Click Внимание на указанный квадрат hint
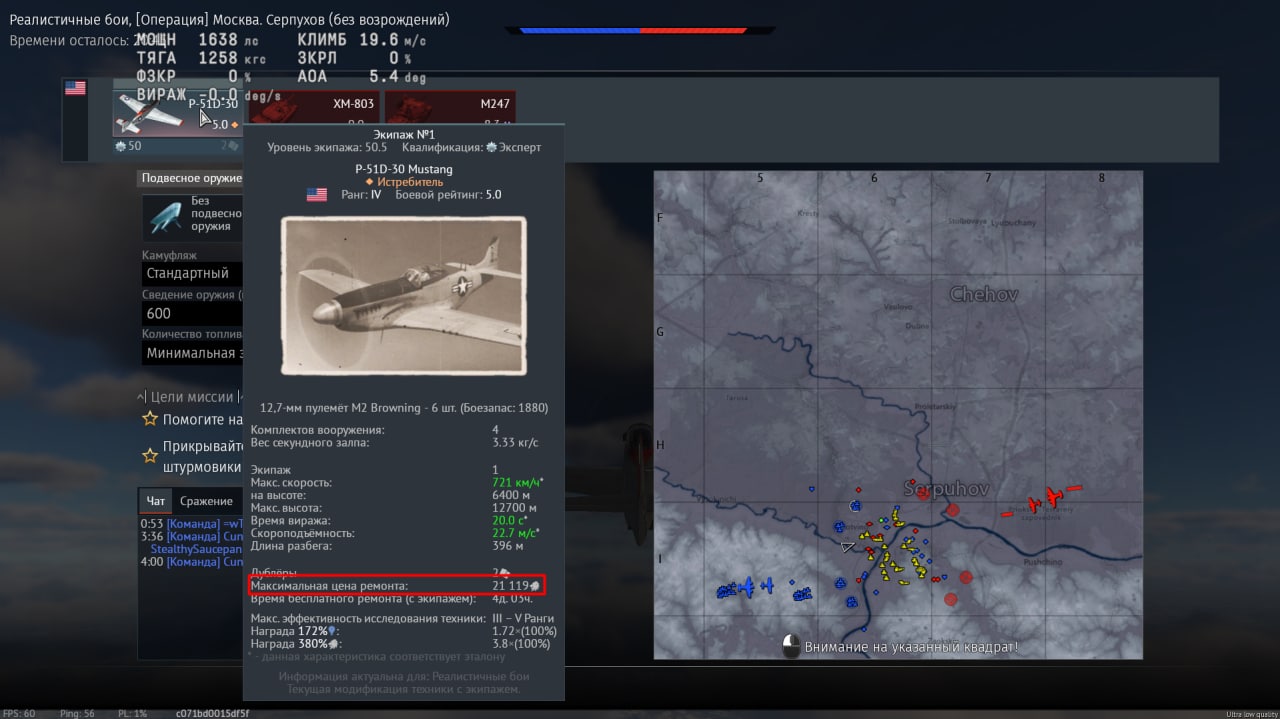 (912, 647)
